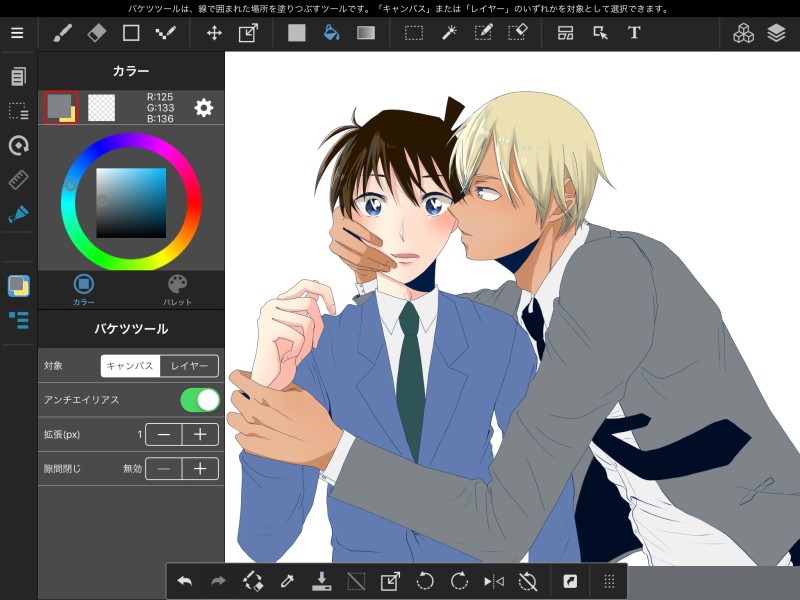The height and width of the screenshot is (600, 800).
Task: Choose the transparent color swatch
Action: [102, 108]
